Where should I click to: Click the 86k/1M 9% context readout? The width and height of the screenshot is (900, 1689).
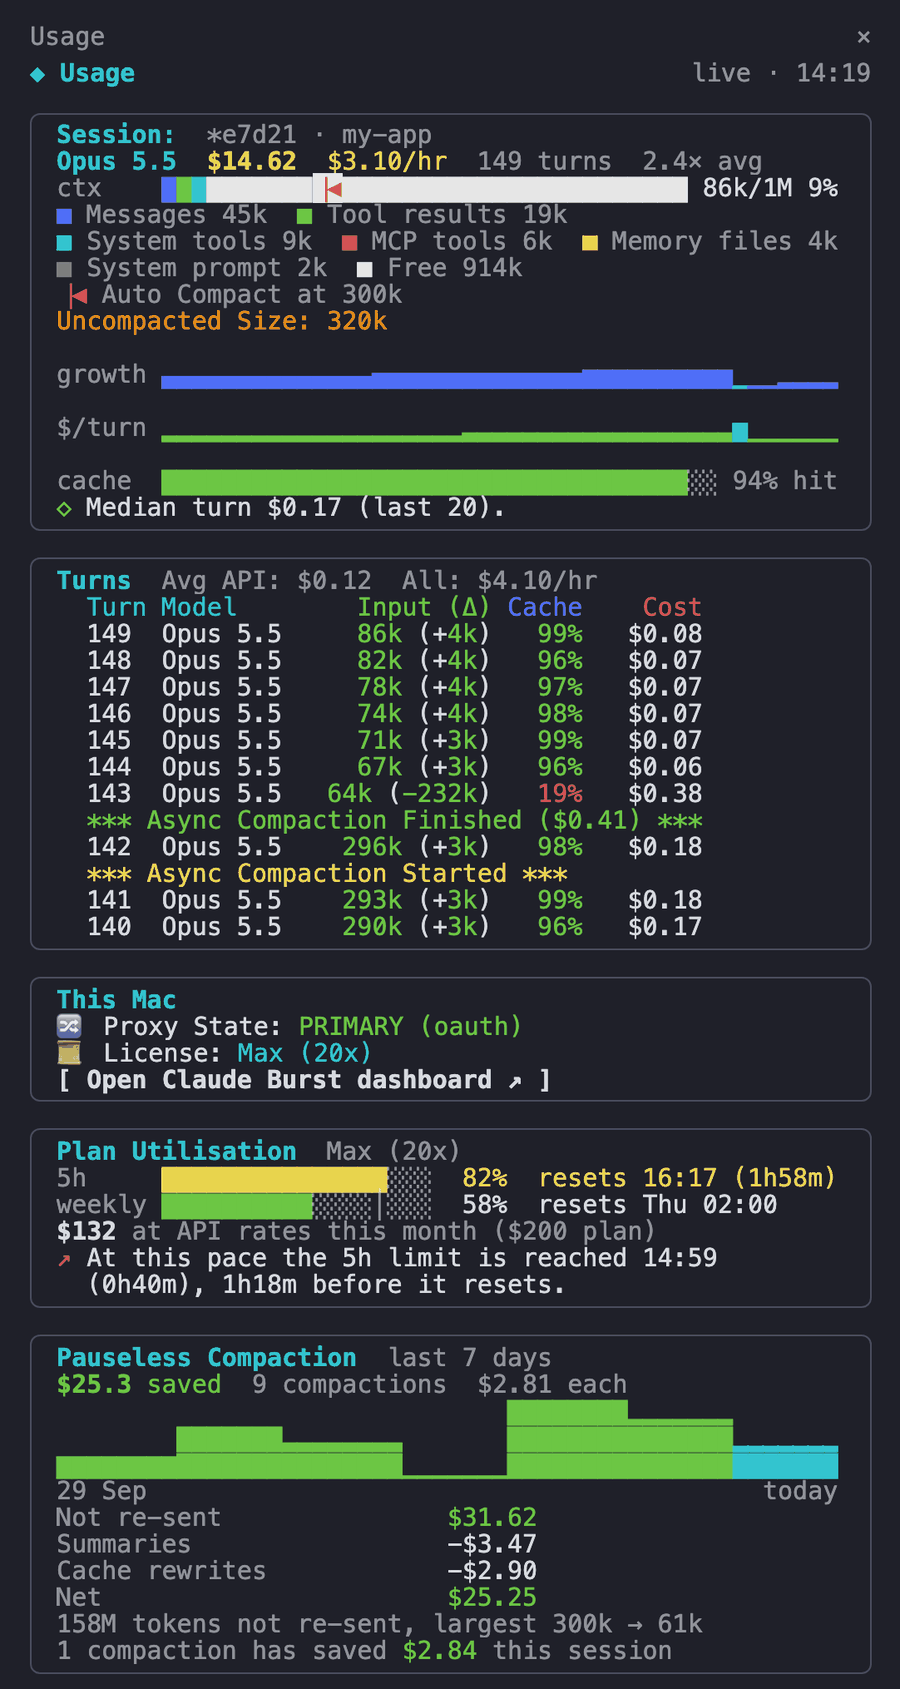(x=770, y=189)
